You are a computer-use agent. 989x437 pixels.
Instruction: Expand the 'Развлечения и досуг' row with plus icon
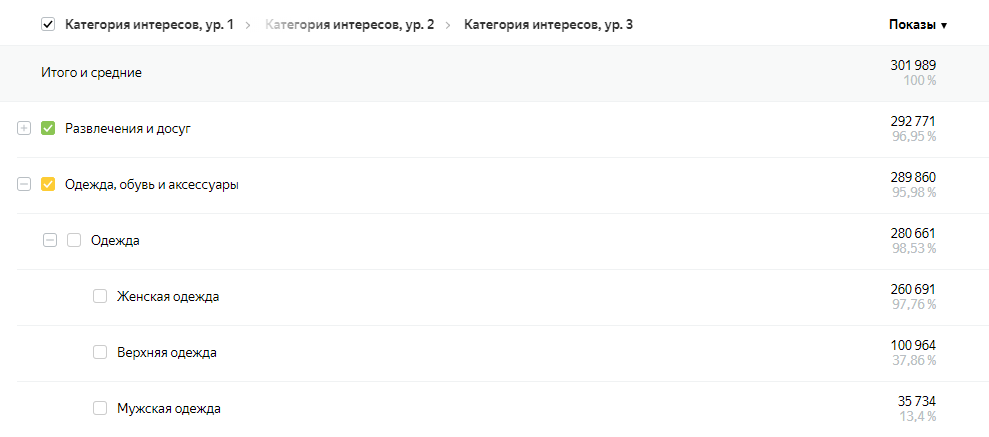pos(24,129)
